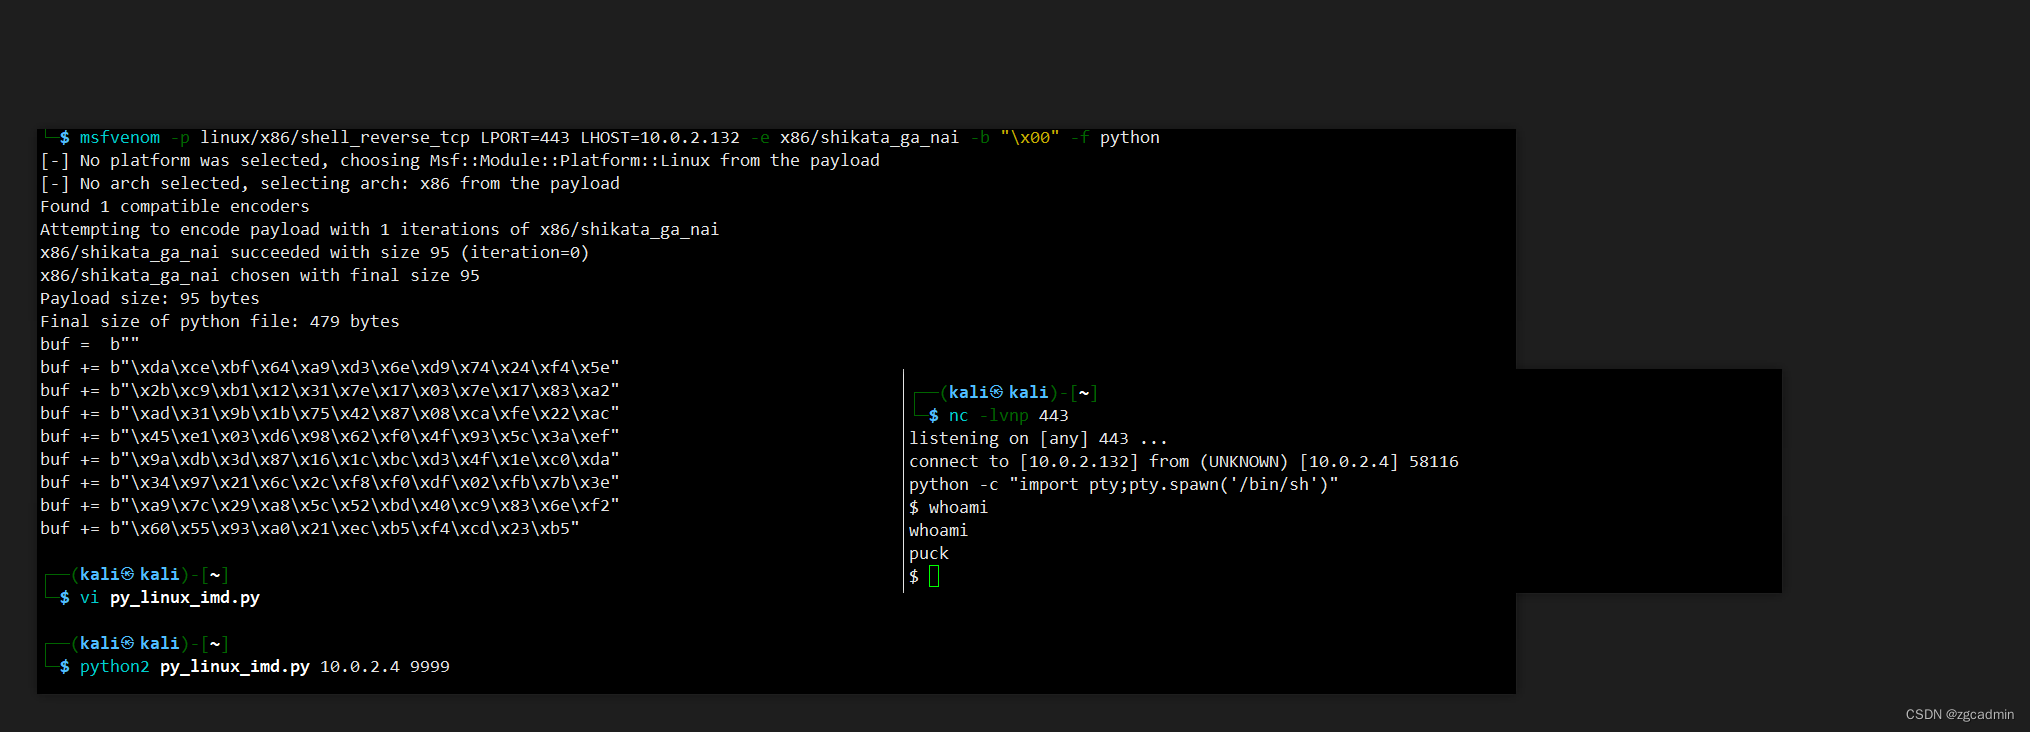Click the msfvenom command word
Image resolution: width=2030 pixels, height=732 pixels.
(x=120, y=138)
